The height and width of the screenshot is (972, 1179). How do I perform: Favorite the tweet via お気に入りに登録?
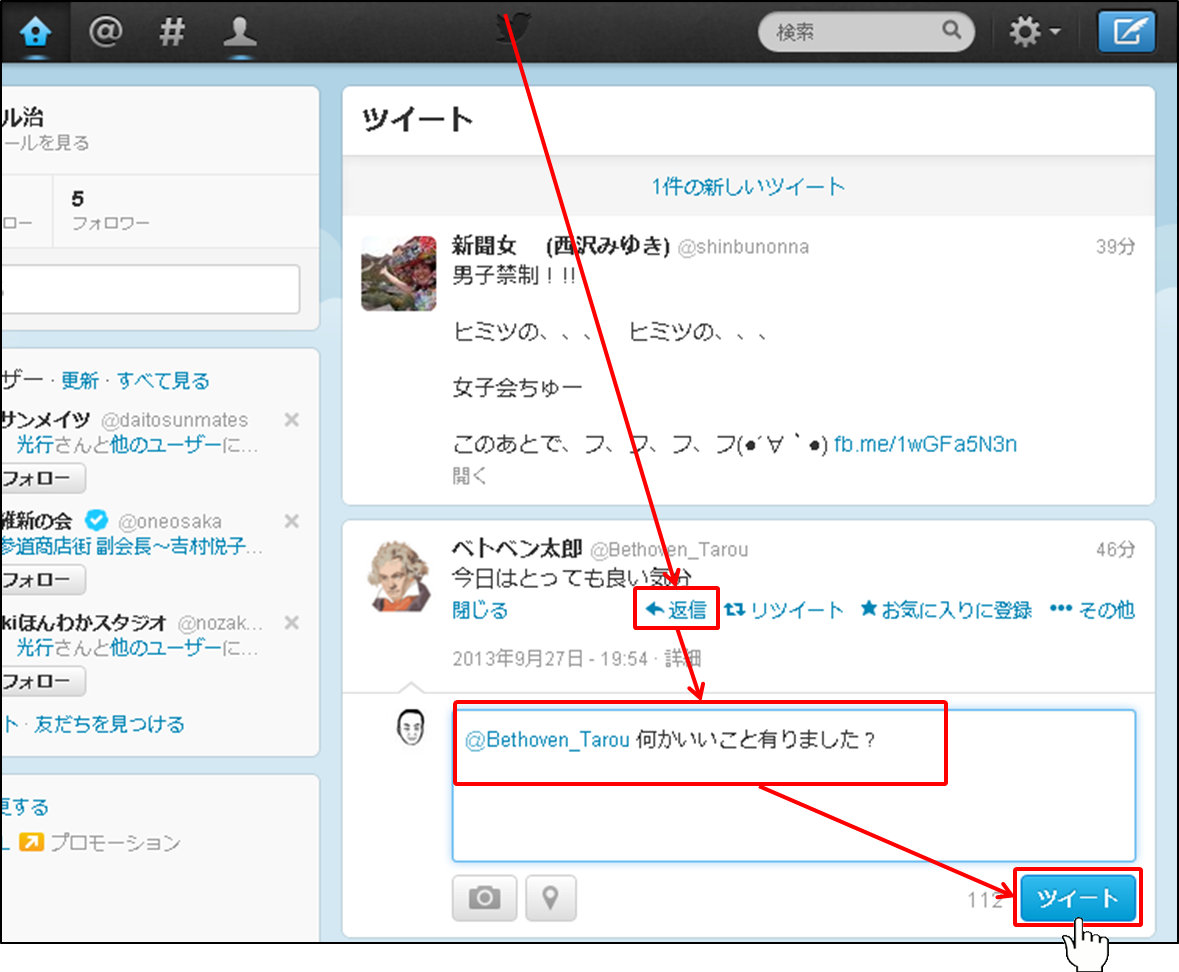coord(945,610)
